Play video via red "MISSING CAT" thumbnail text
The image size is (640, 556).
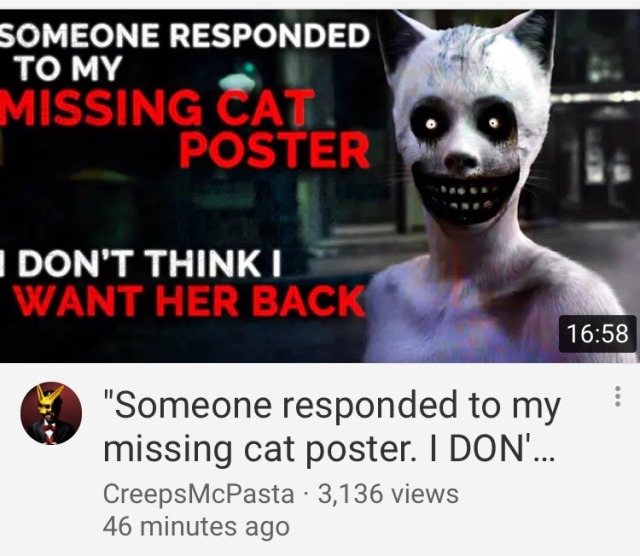(157, 108)
